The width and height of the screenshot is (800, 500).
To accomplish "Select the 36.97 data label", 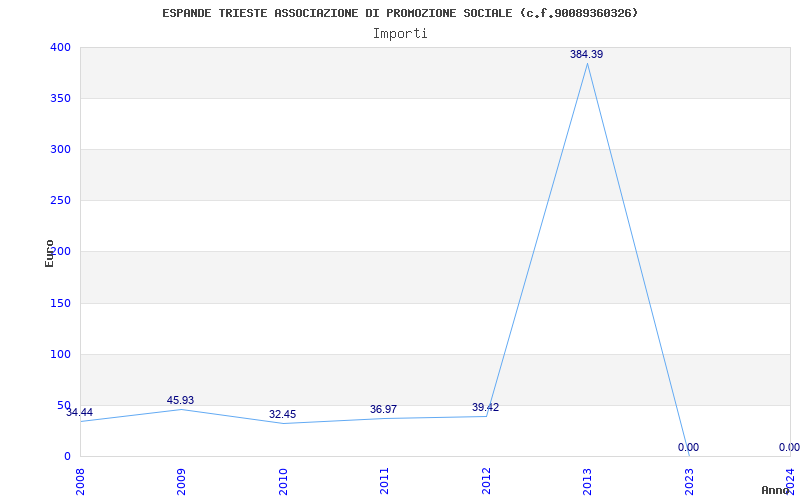I will (x=383, y=409).
